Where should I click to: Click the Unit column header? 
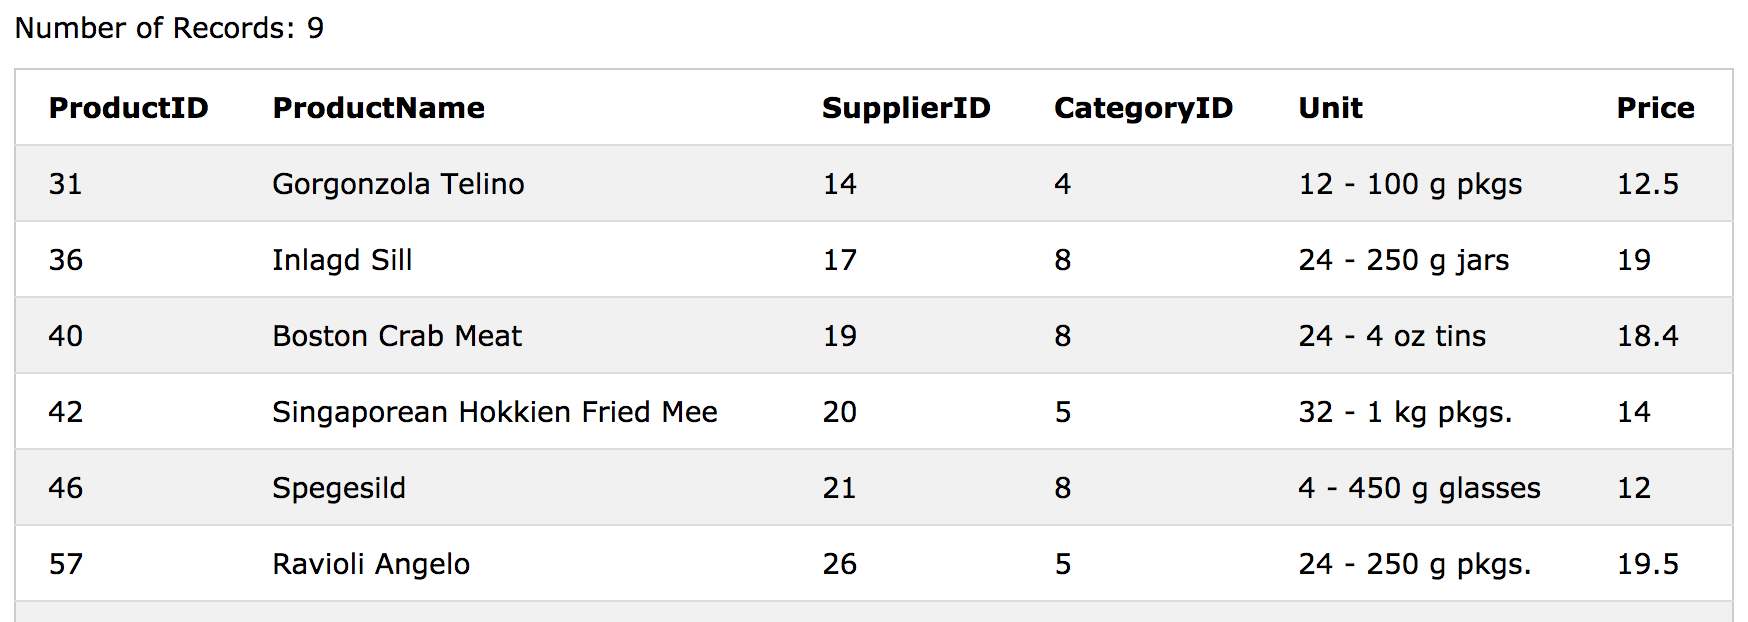1330,108
